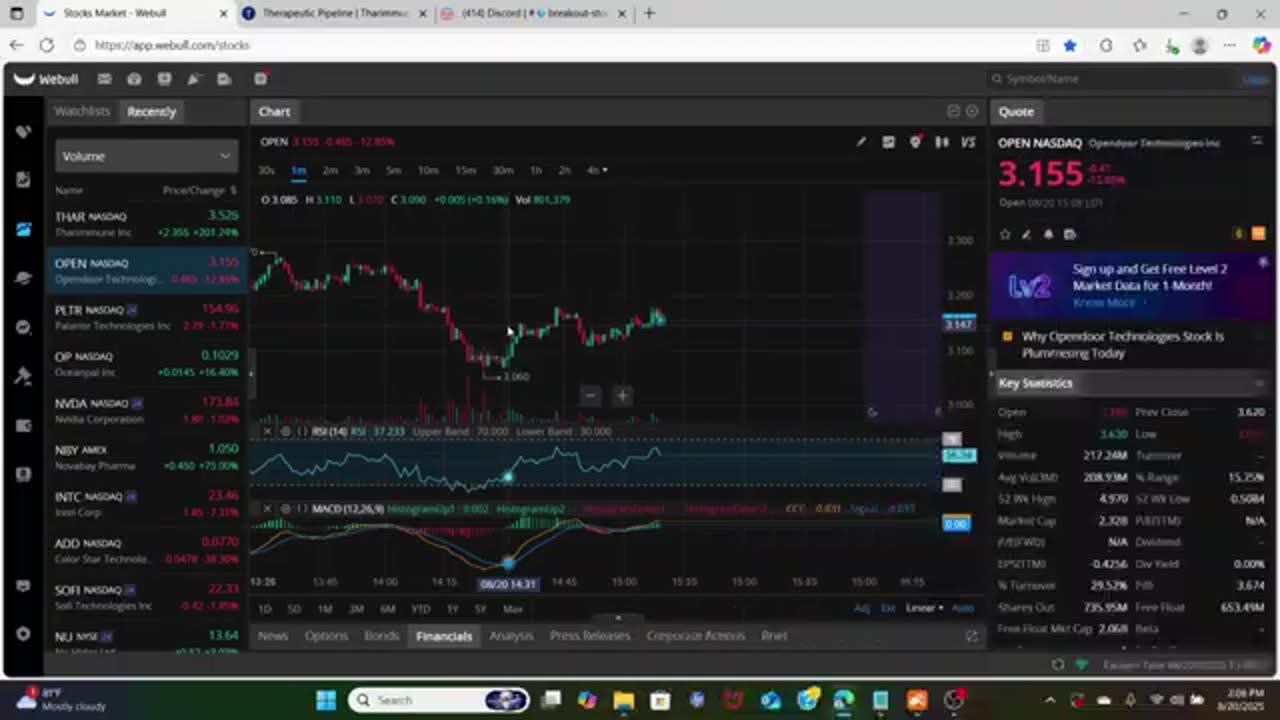This screenshot has height=720, width=1280.
Task: Select the 5m interval
Action: pyautogui.click(x=393, y=170)
